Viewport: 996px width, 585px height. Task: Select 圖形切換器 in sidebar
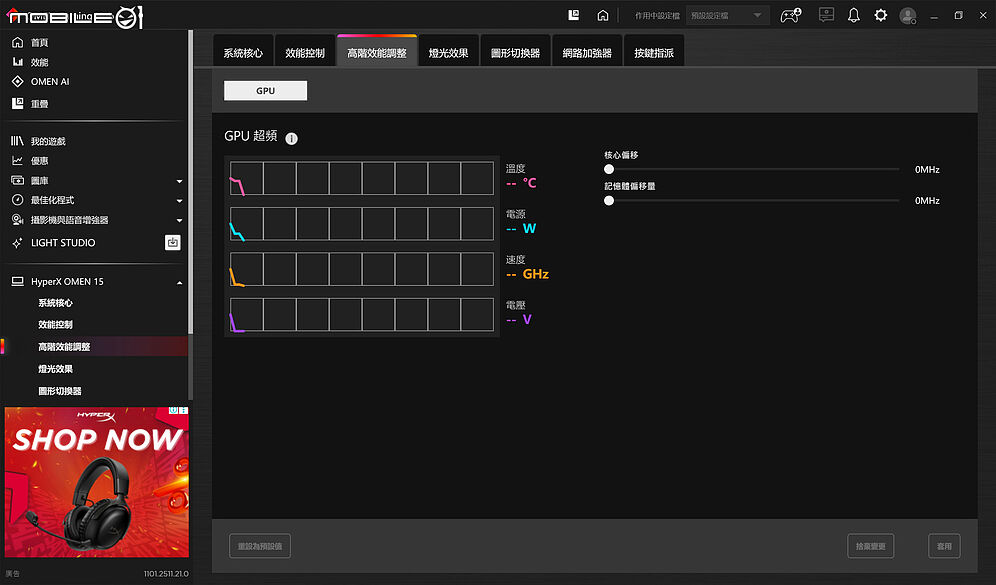(60, 391)
